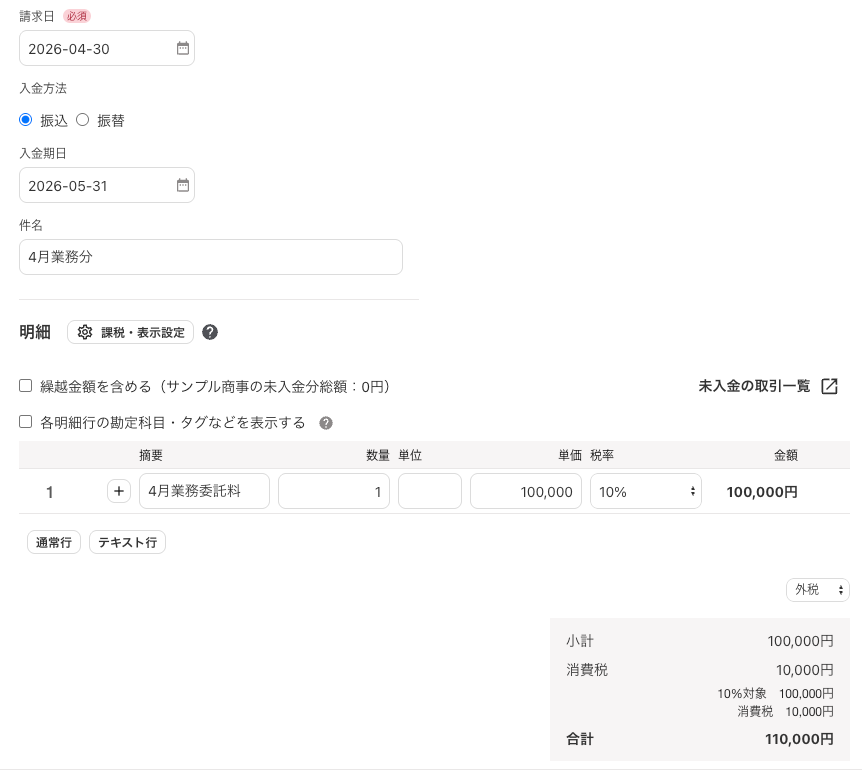Open 課税・表示設定 settings button

(x=130, y=332)
